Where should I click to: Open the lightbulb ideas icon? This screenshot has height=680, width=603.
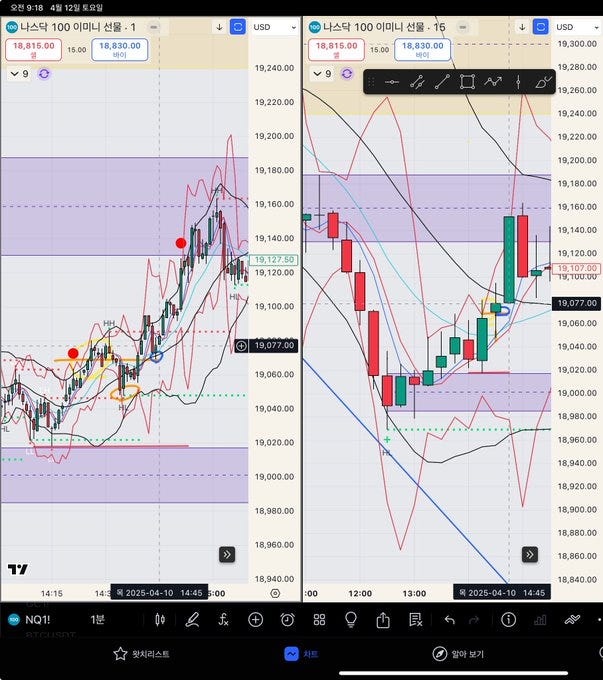(351, 620)
